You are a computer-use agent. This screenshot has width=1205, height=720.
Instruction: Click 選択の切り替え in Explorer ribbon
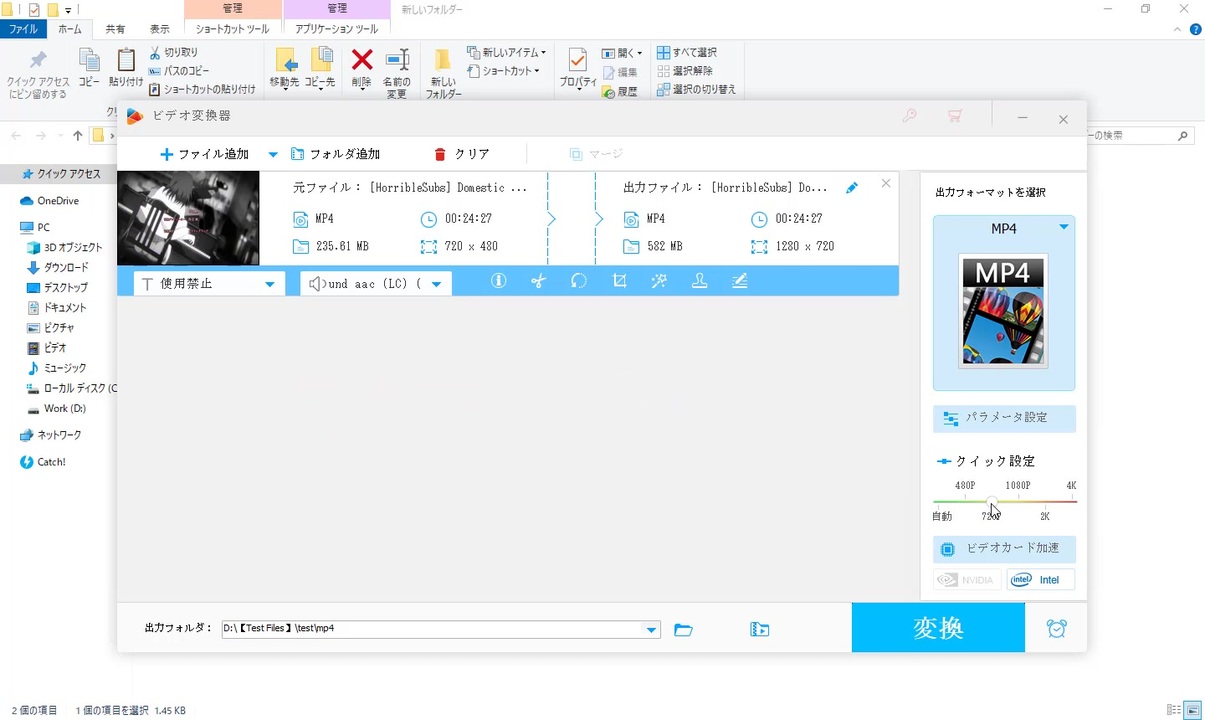(697, 89)
